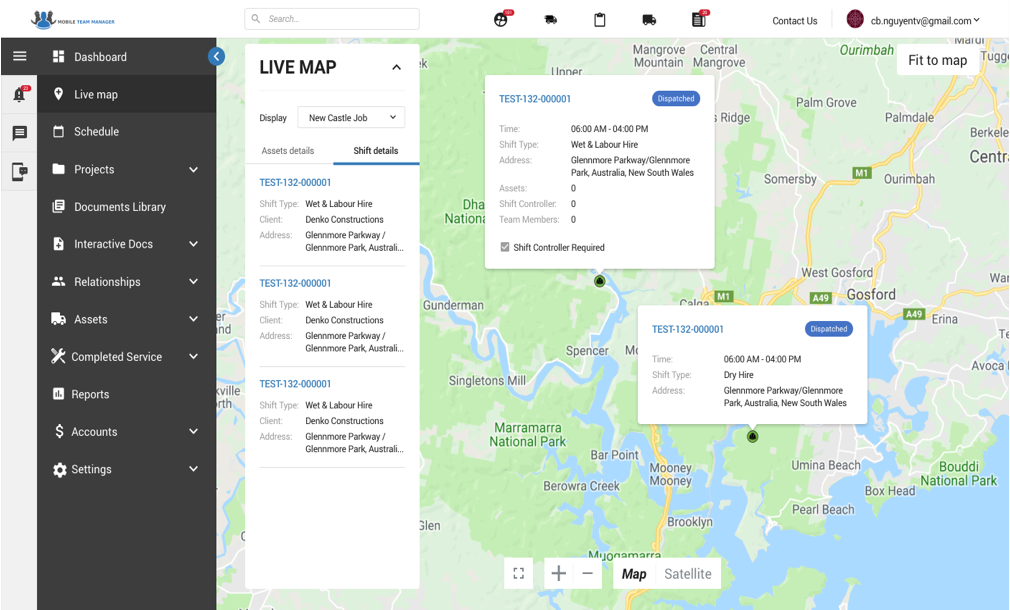Click the zoom in plus button
1010x610 pixels.
558,574
